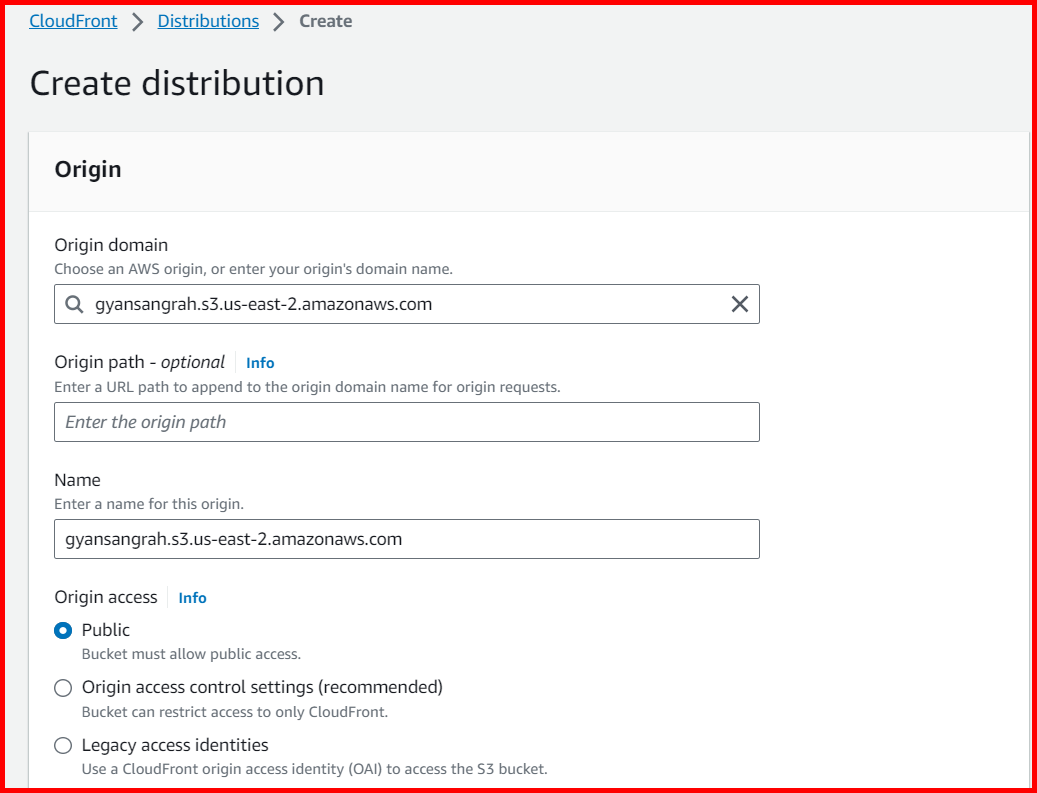Click the Create breadcrumb entry

[325, 20]
